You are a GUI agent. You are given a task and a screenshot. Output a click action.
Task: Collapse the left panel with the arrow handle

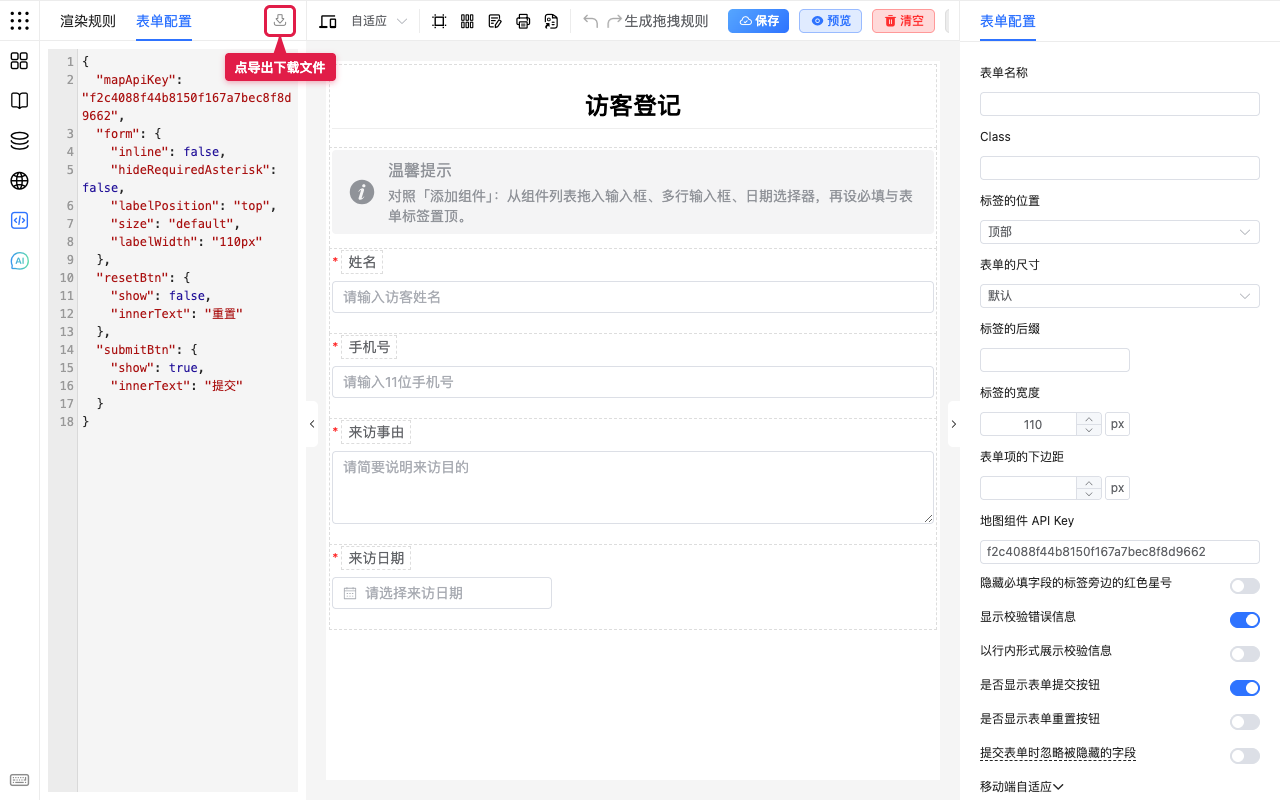point(312,424)
